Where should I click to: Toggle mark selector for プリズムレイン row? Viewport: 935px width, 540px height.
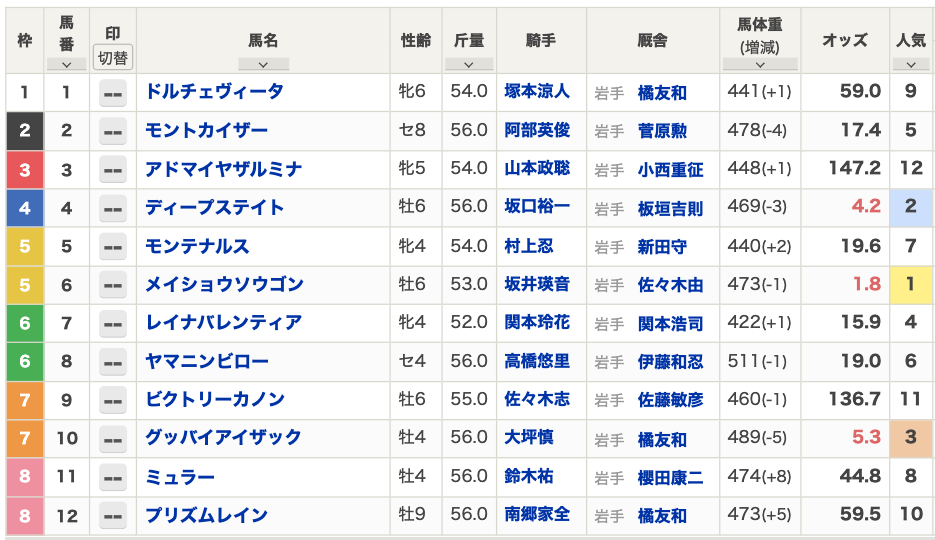click(x=113, y=516)
